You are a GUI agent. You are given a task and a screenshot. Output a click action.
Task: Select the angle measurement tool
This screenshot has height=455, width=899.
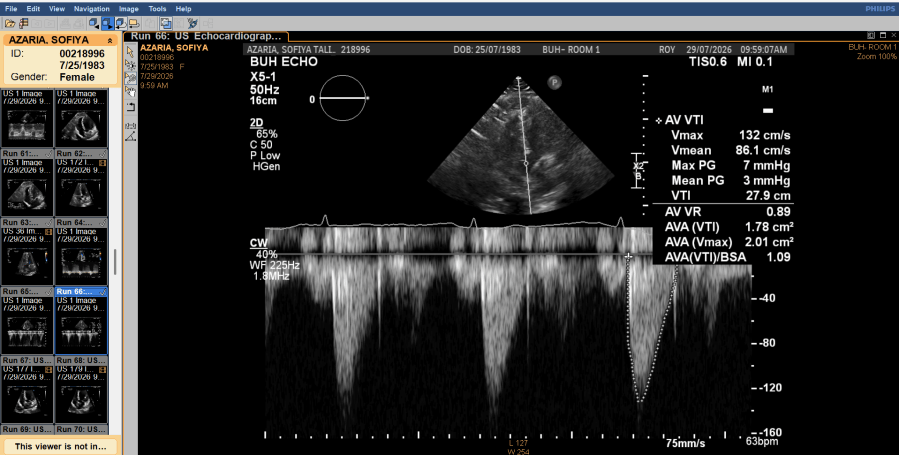click(131, 135)
